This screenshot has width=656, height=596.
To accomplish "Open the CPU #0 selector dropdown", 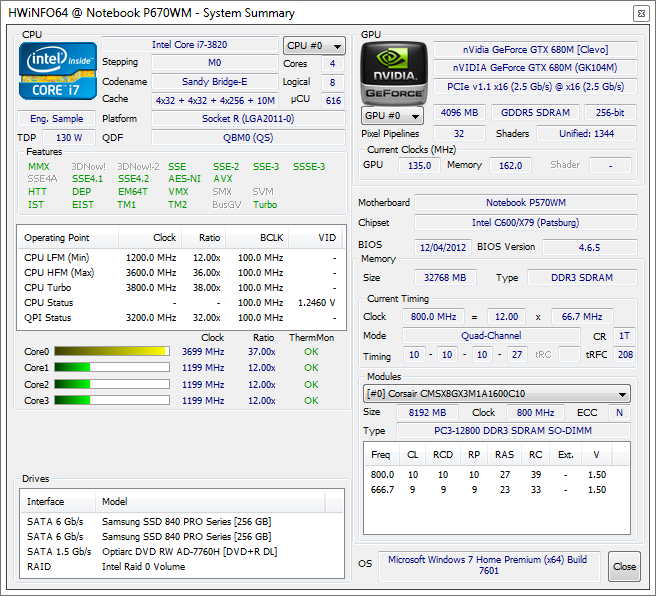I will [314, 46].
